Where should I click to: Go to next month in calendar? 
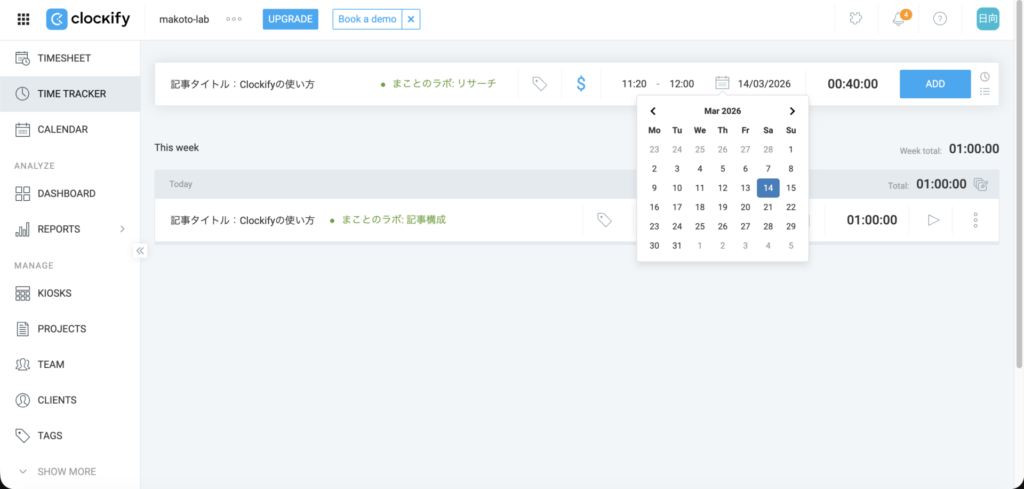tap(792, 111)
